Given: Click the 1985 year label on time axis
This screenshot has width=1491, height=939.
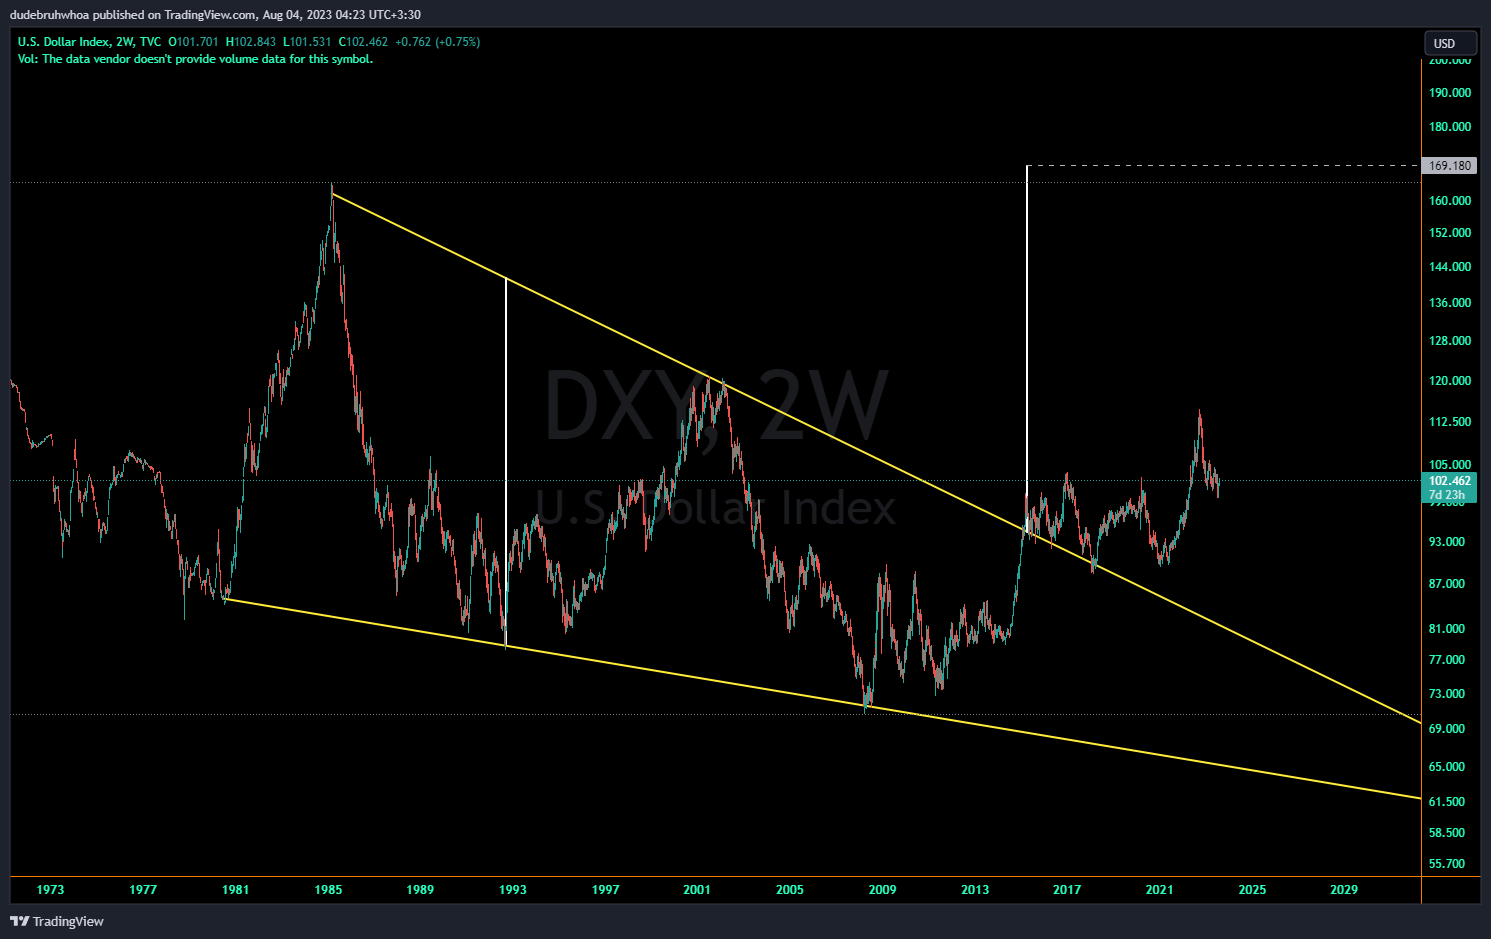Looking at the screenshot, I should point(328,889).
